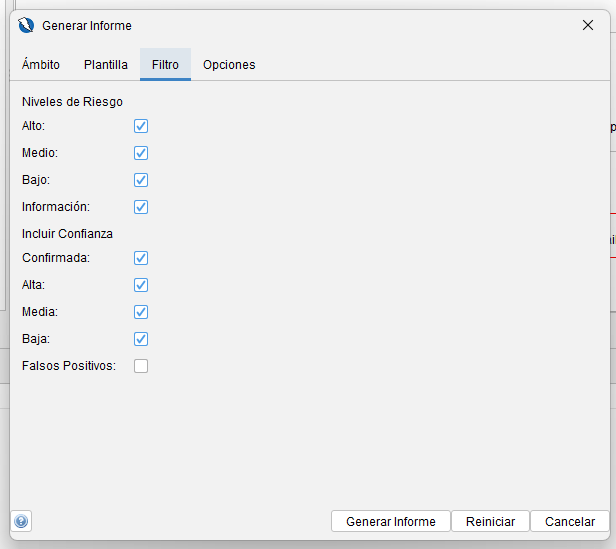616x549 pixels.
Task: Enable the Falsos Positivos checkbox
Action: (x=141, y=366)
